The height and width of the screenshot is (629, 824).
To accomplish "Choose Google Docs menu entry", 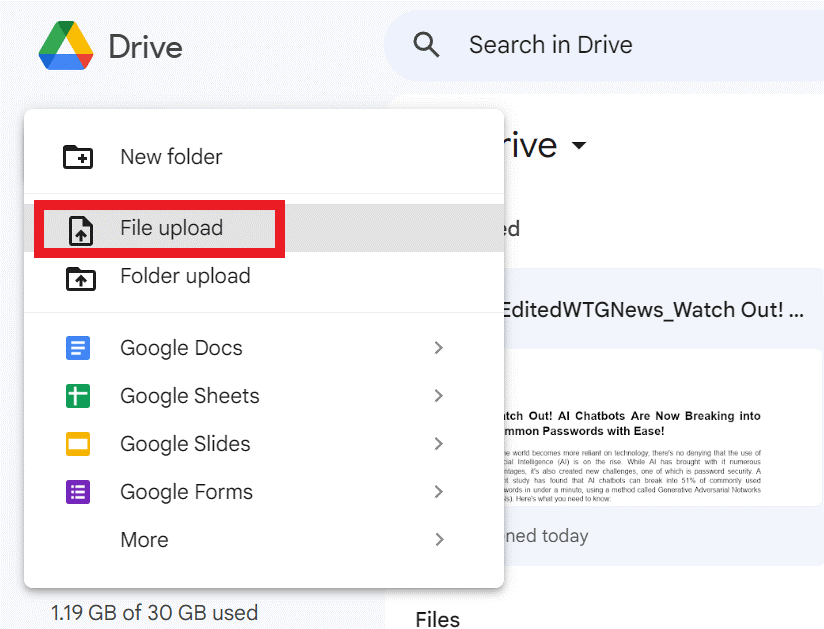I will tap(264, 348).
